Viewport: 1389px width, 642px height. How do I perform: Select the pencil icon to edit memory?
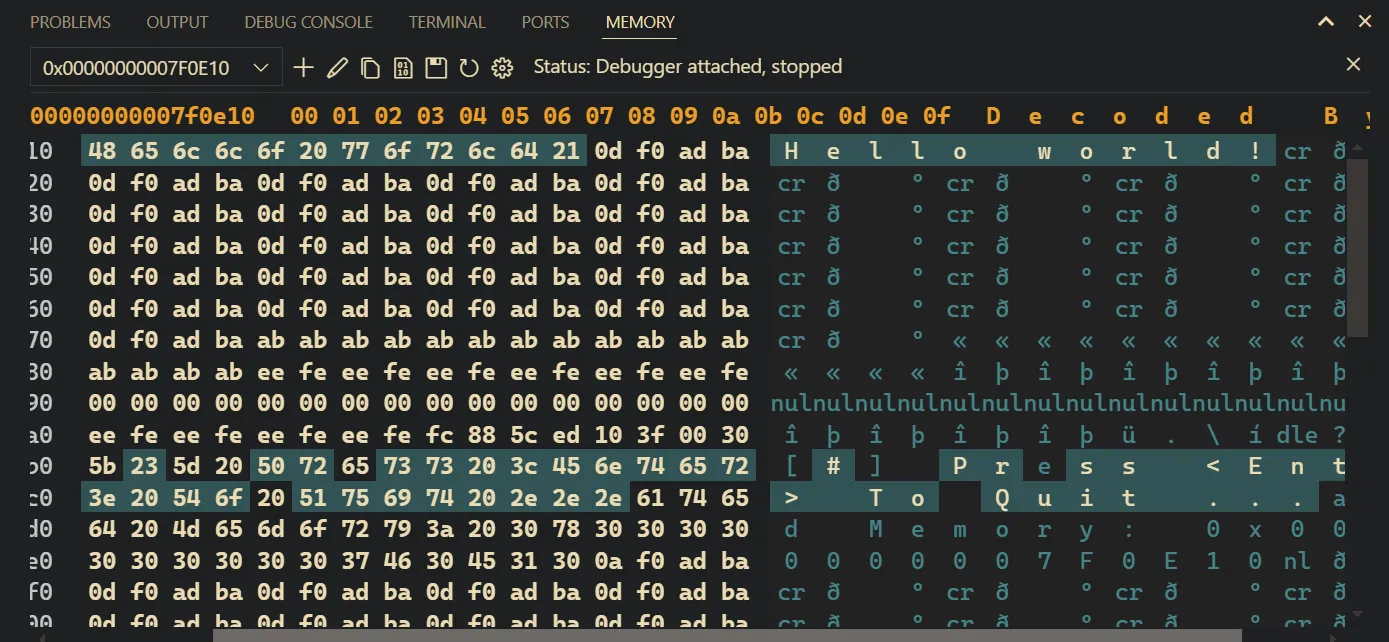pyautogui.click(x=336, y=67)
